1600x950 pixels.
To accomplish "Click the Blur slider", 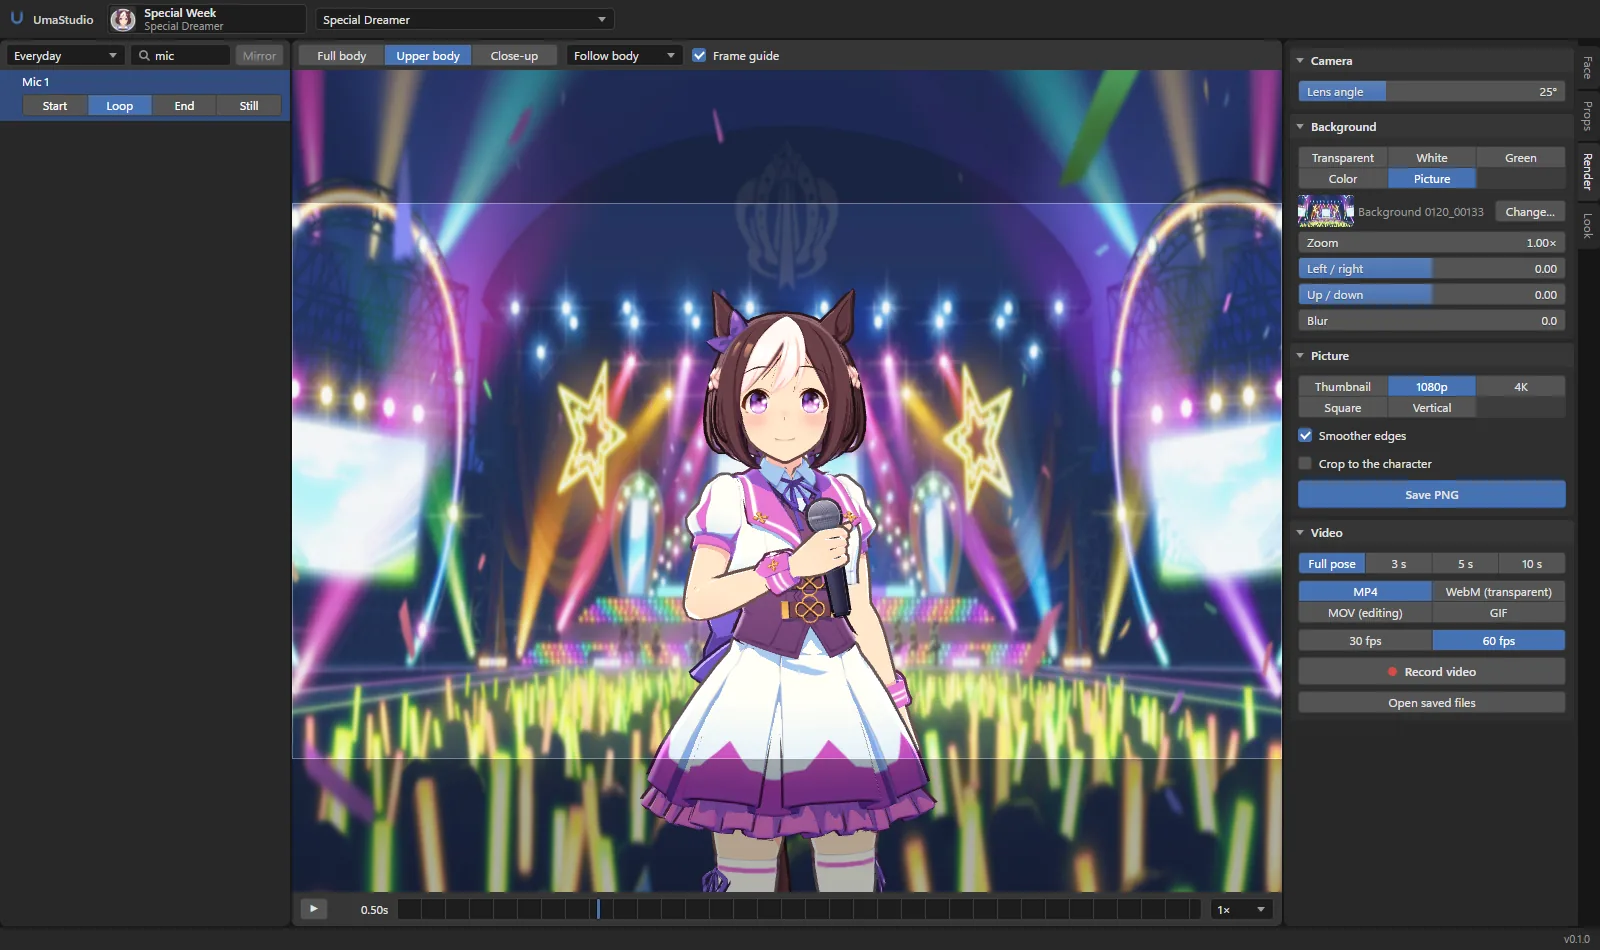I will tap(1431, 321).
